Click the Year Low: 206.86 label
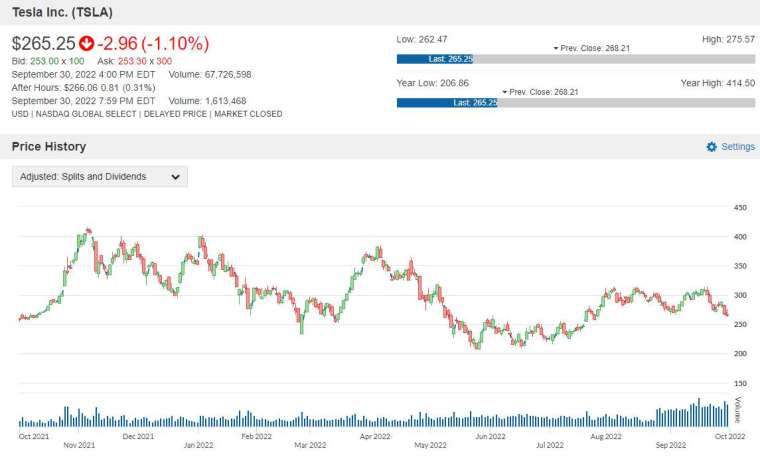Viewport: 760px width, 457px height. point(433,83)
